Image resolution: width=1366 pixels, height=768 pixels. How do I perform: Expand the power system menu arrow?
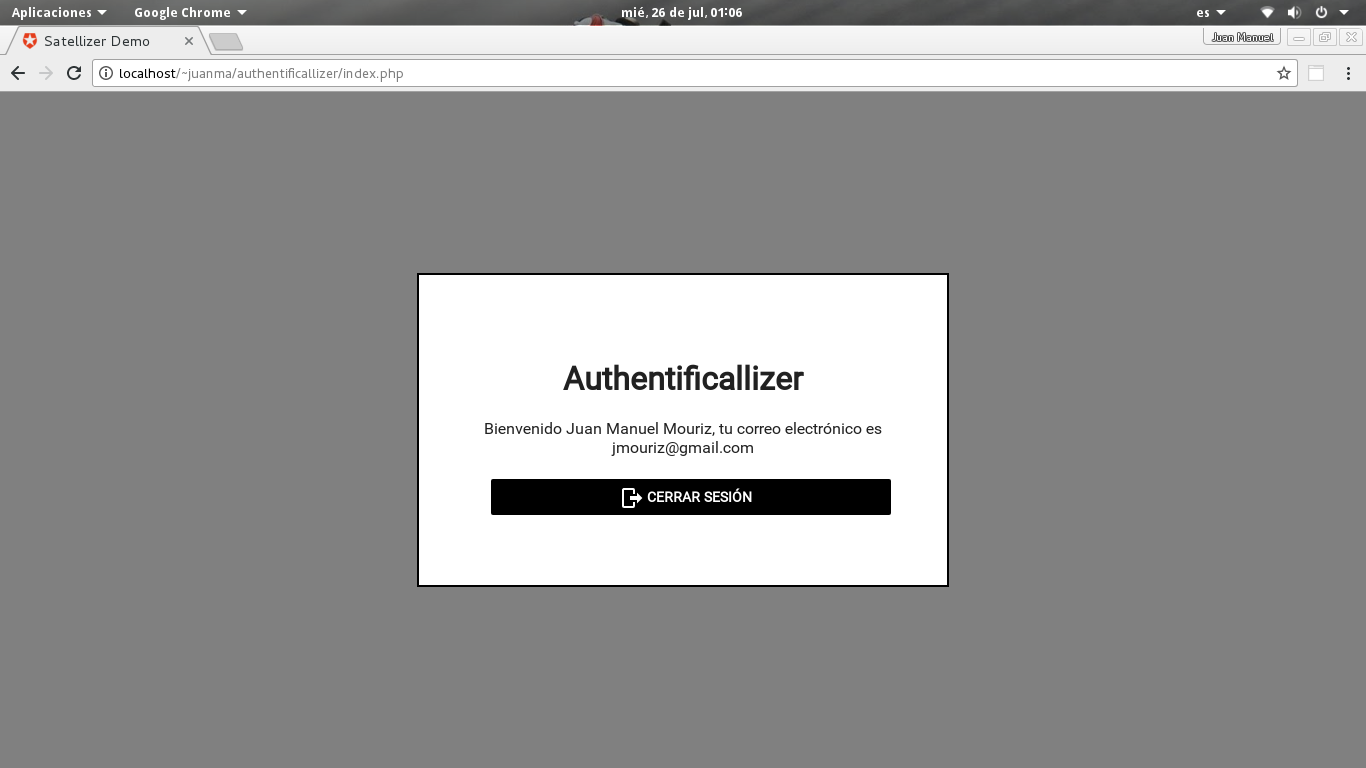(x=1344, y=13)
